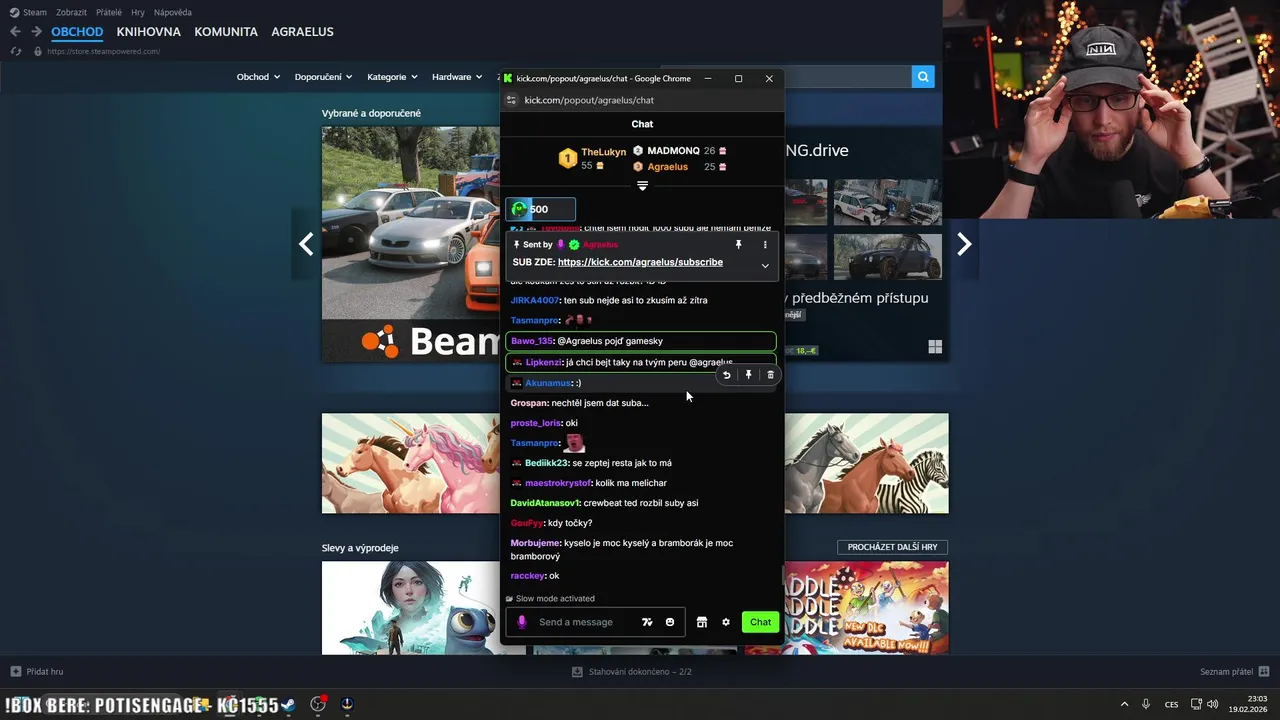Screen dimensions: 1280x720
Task: Click the tray microphone icon
Action: 1146,704
